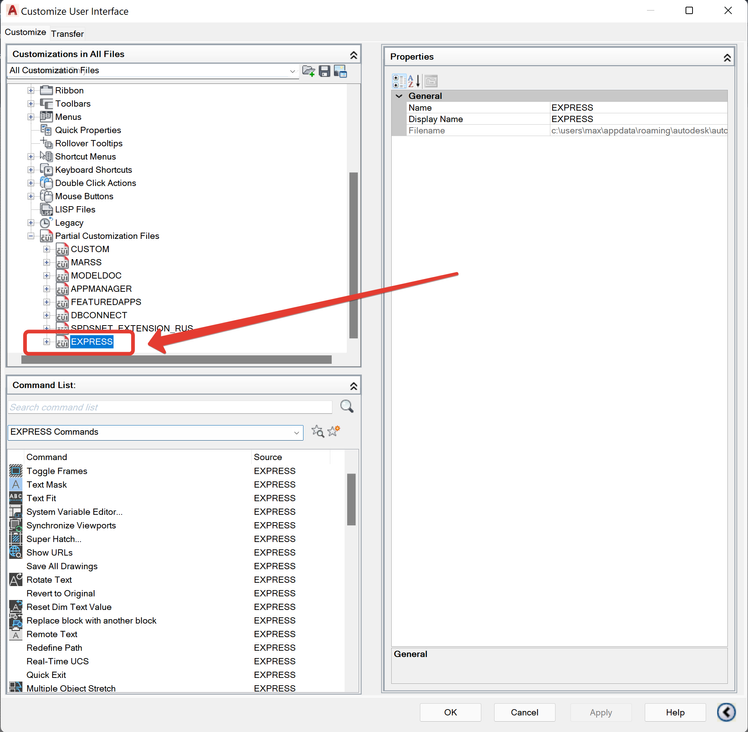Click the Ribbon folder icon
Viewport: 748px width, 732px height.
46,90
